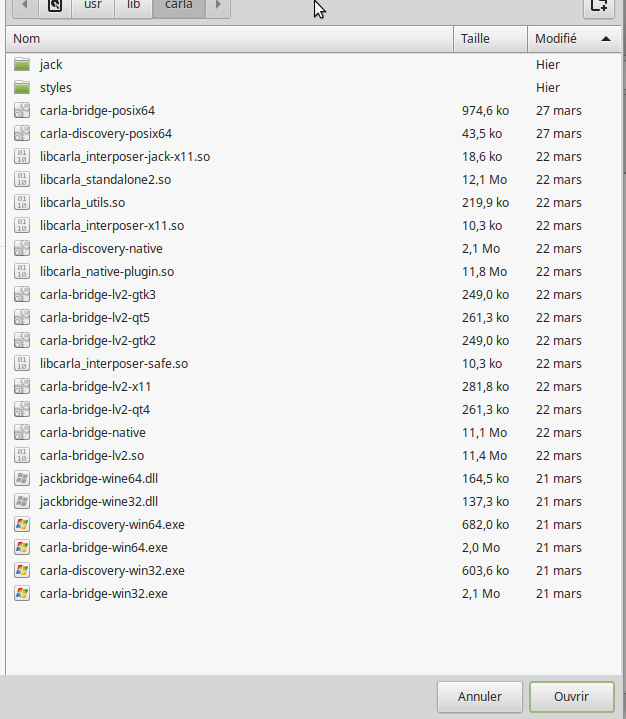Click the carla-bridge-win32.exe icon
This screenshot has height=719, width=626.
(x=22, y=594)
